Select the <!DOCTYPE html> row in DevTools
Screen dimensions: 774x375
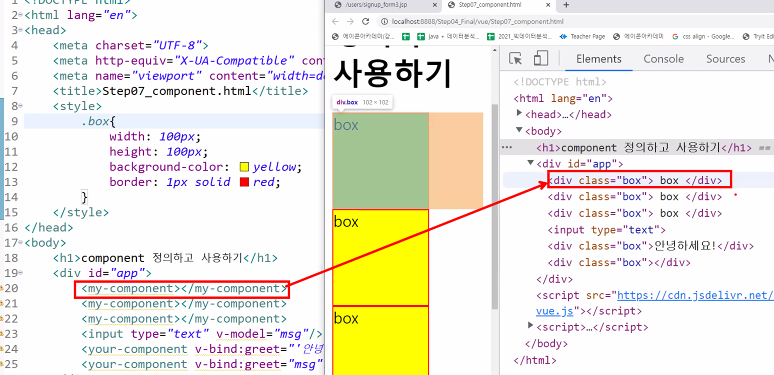click(560, 82)
